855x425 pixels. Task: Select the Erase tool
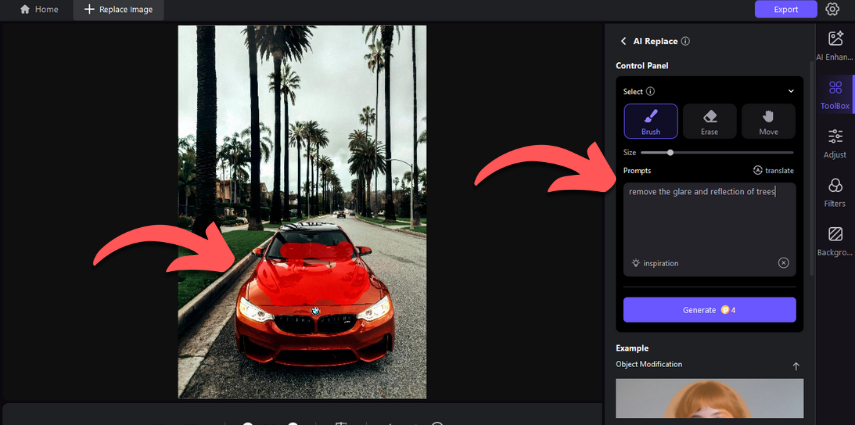coord(709,121)
